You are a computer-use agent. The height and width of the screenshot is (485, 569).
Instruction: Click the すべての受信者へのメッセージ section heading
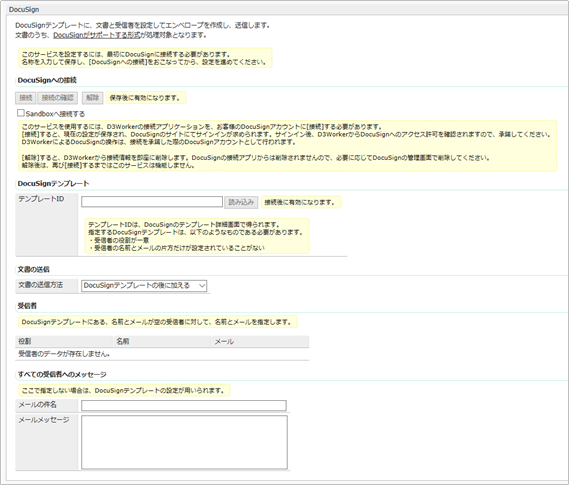(x=62, y=374)
